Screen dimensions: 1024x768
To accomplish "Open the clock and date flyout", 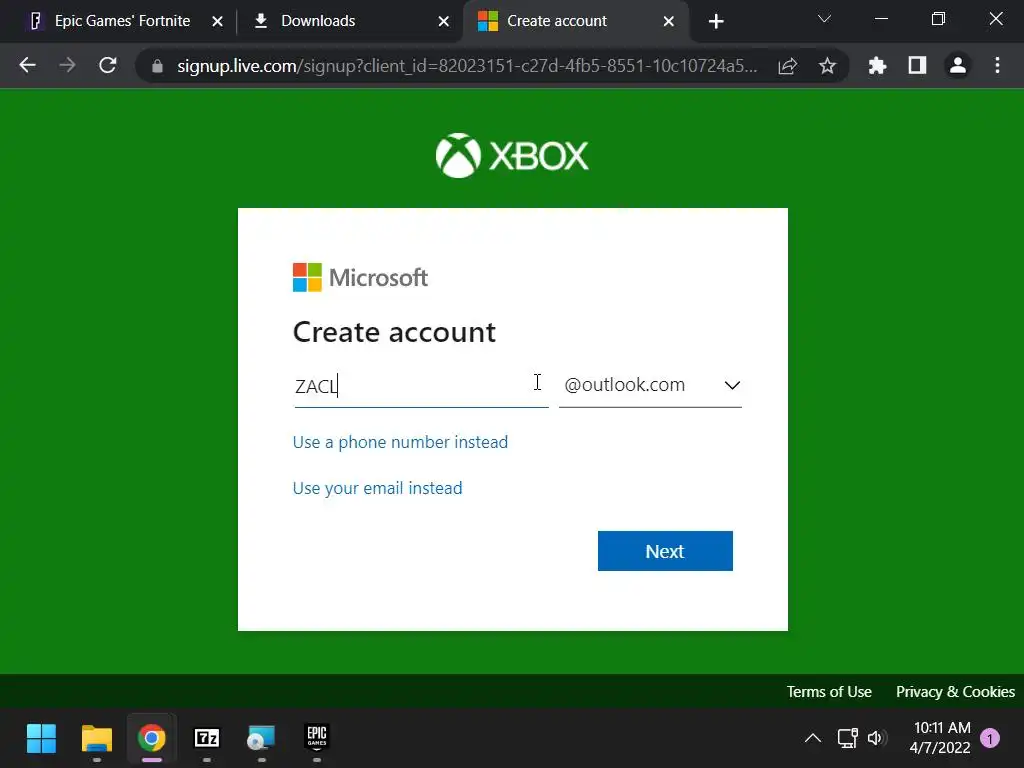I will [x=940, y=738].
